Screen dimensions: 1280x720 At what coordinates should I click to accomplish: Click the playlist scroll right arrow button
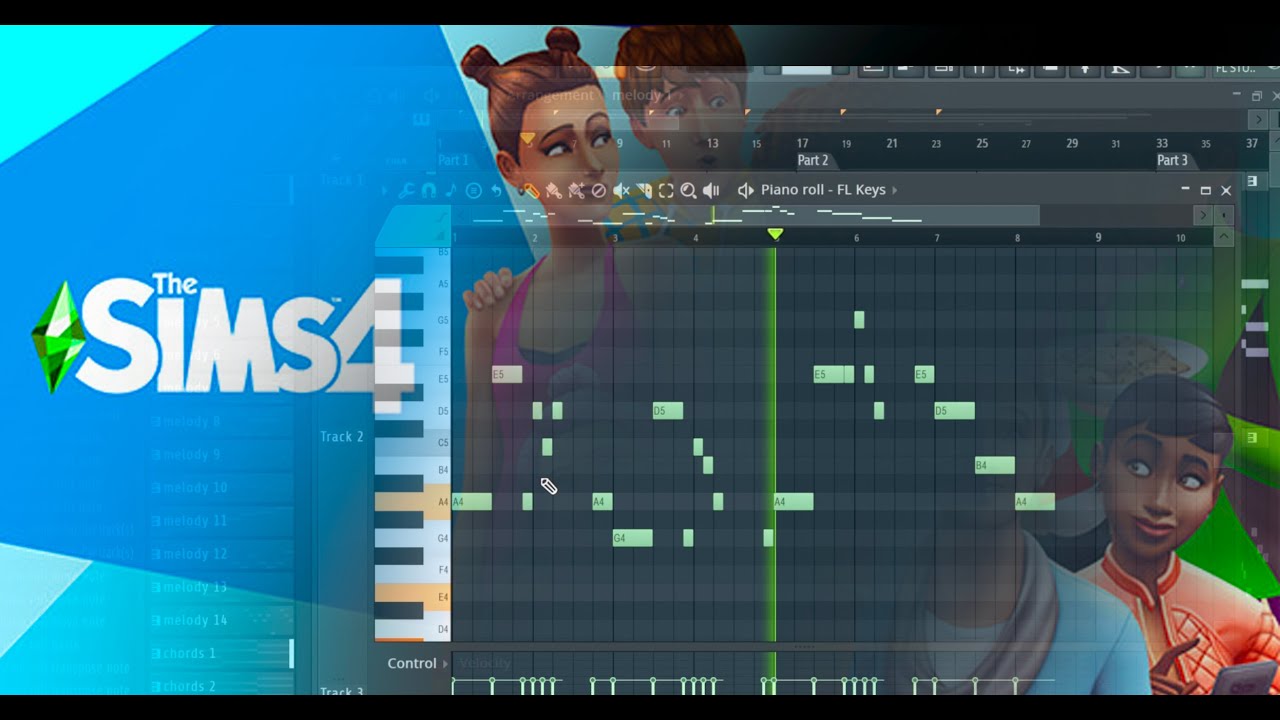[x=1258, y=119]
